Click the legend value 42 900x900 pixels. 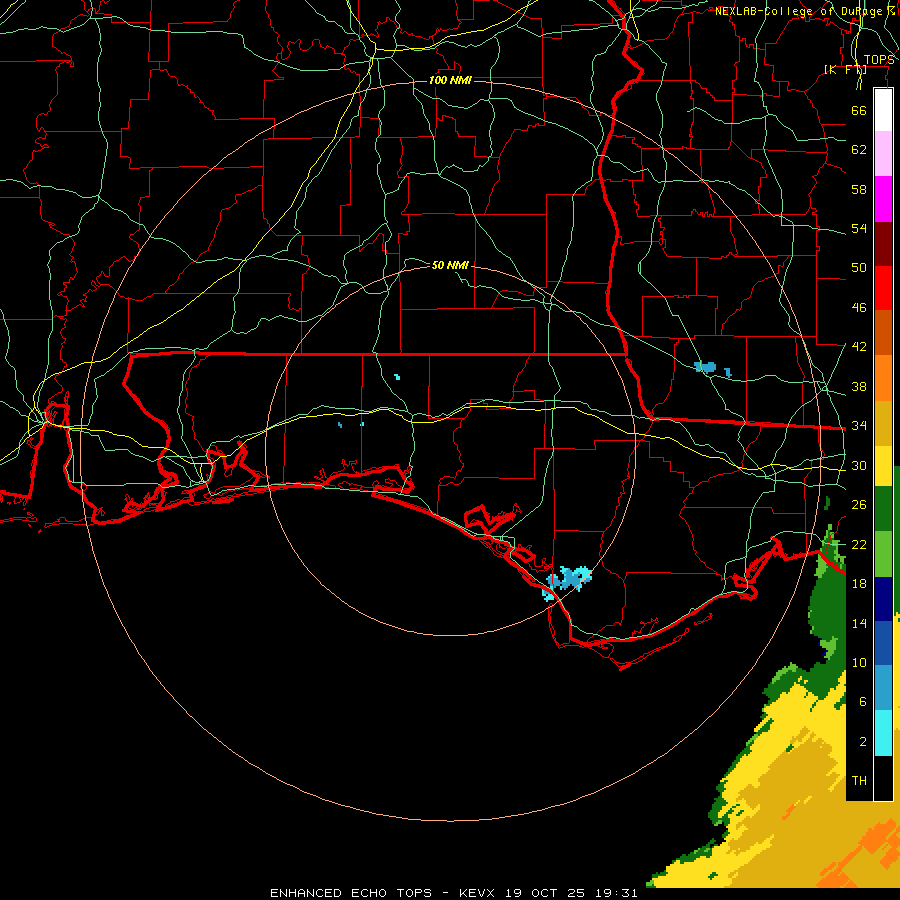pyautogui.click(x=859, y=347)
